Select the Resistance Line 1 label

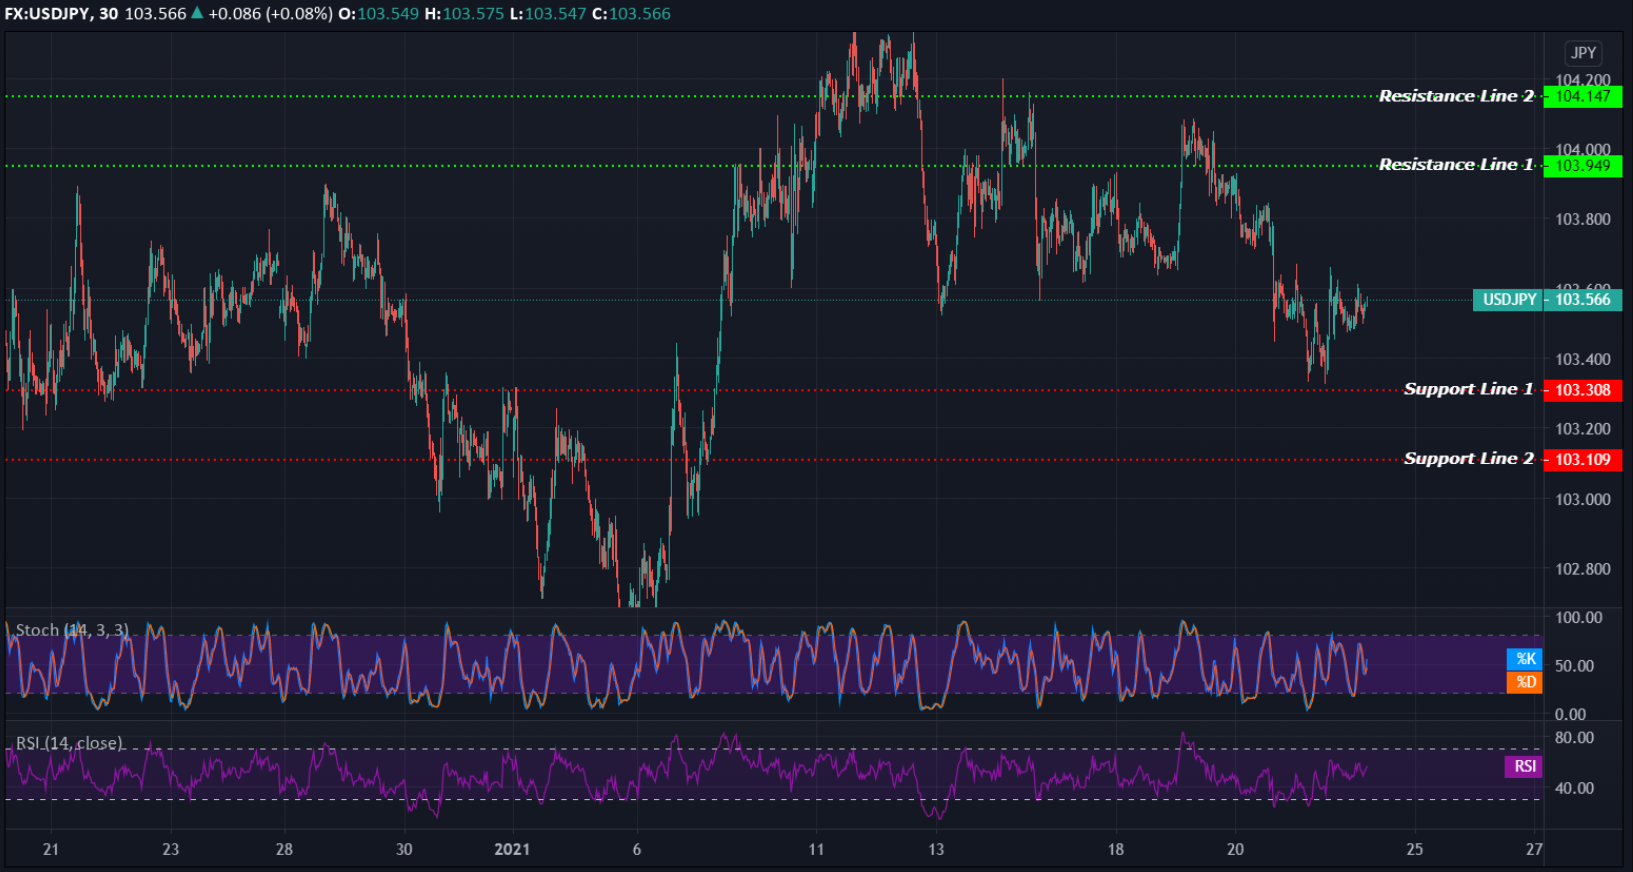(1456, 165)
